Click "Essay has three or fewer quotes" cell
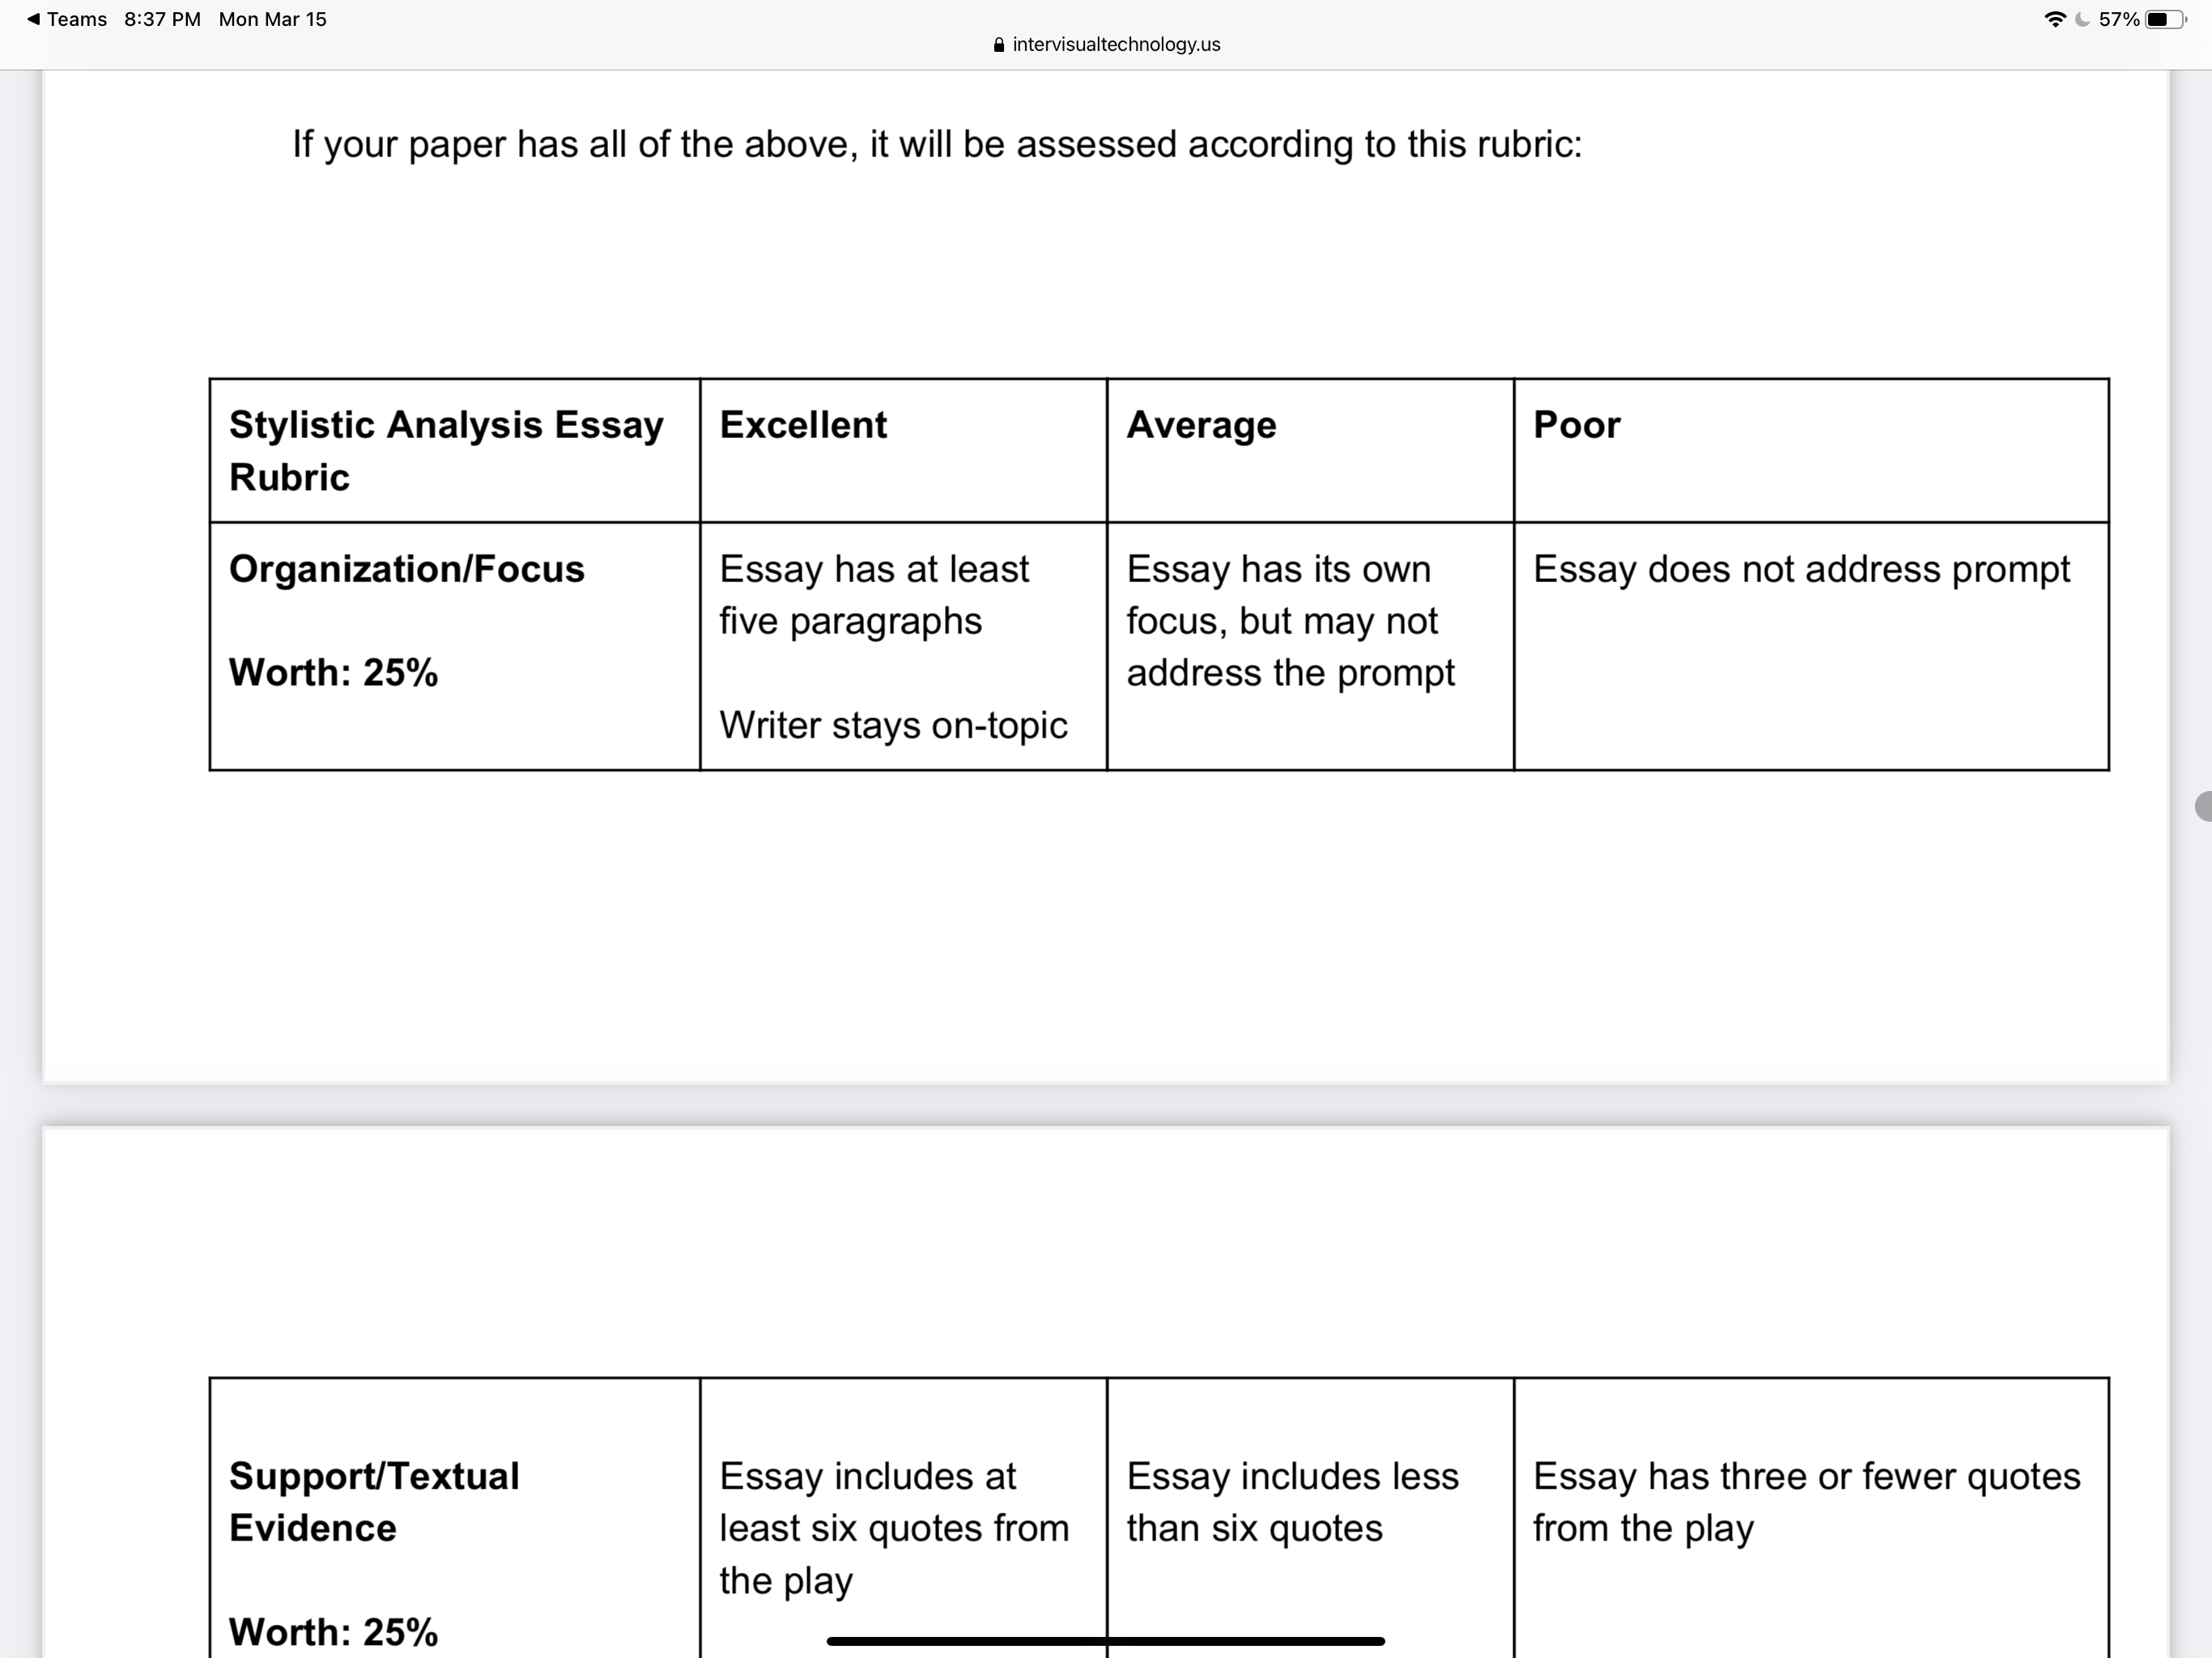Viewport: 2212px width, 1658px height. click(1806, 1501)
